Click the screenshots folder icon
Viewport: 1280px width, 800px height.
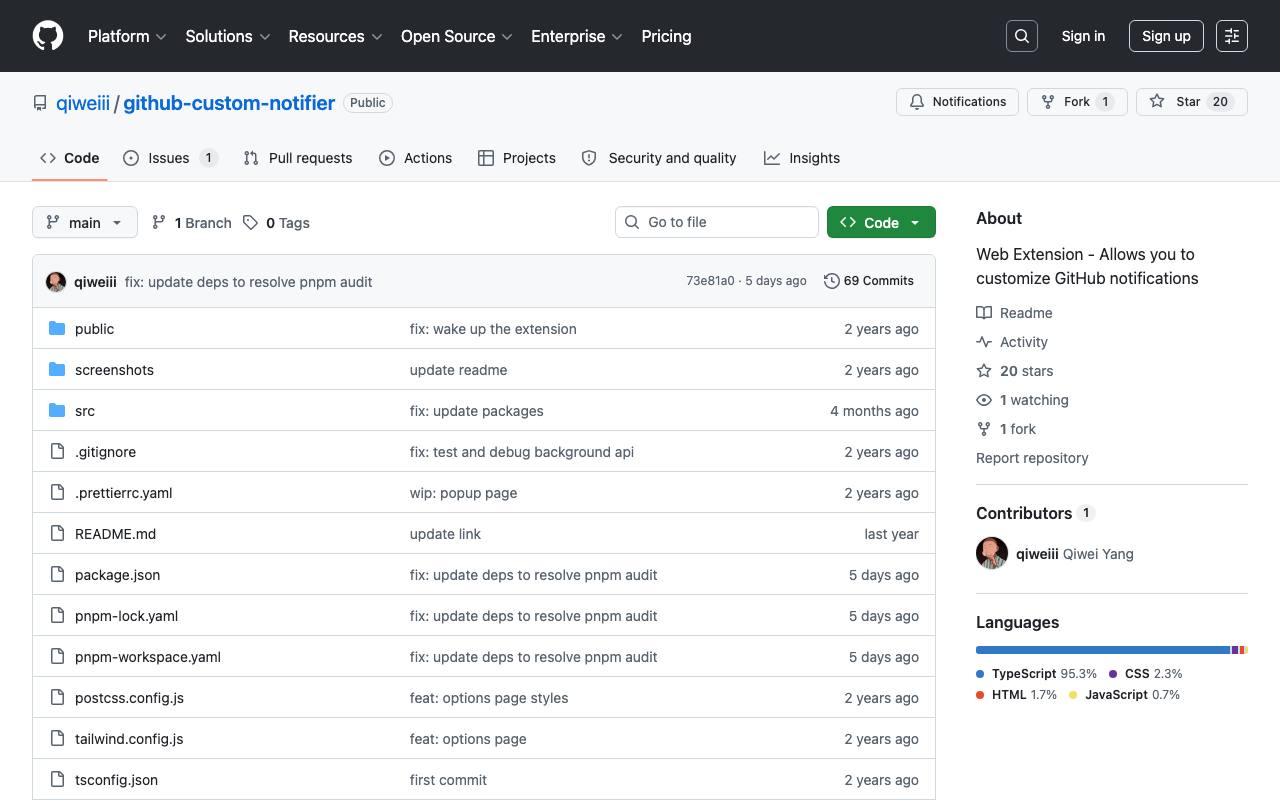tap(57, 370)
